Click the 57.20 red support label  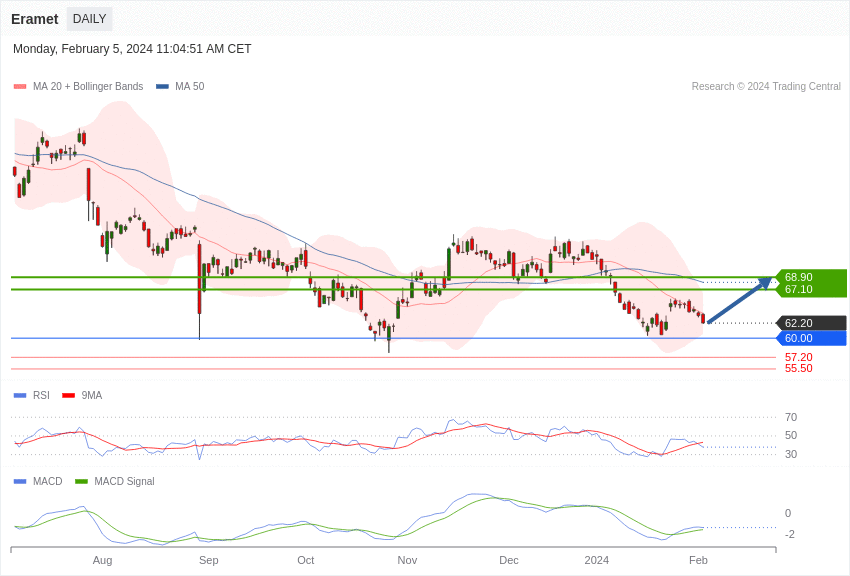click(798, 357)
